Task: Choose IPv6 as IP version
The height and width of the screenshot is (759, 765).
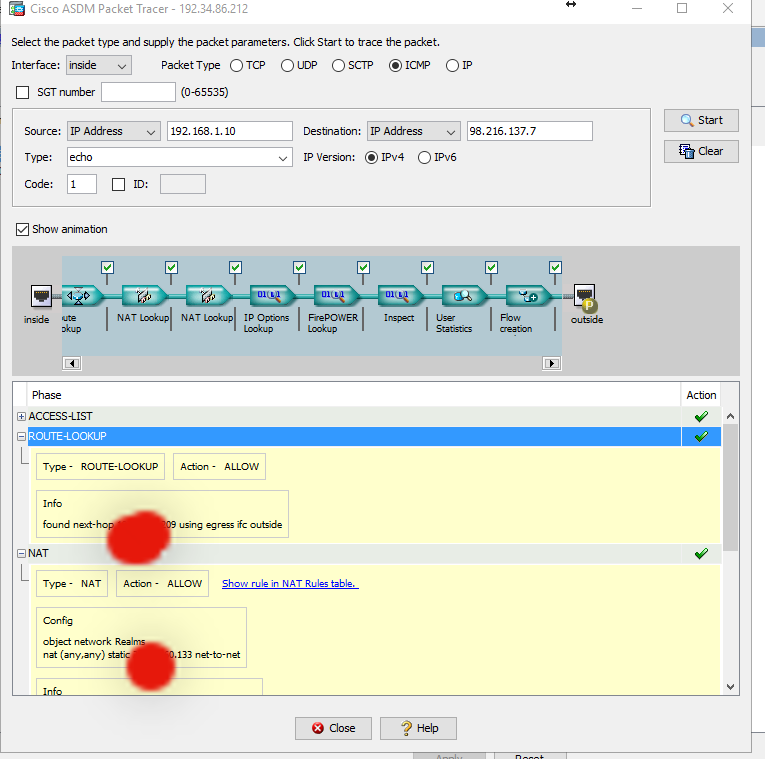Action: (x=424, y=158)
